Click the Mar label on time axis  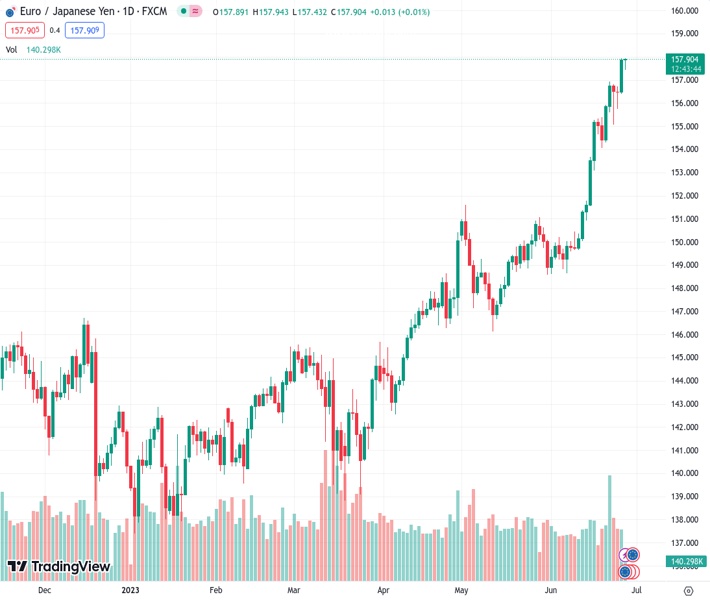pyautogui.click(x=293, y=591)
